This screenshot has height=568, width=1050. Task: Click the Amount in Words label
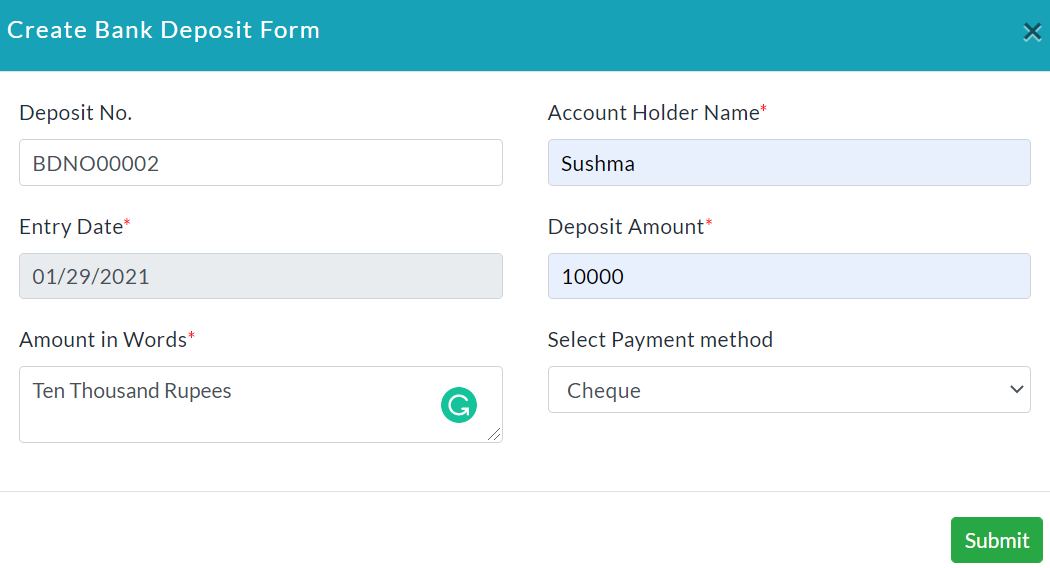pos(103,340)
